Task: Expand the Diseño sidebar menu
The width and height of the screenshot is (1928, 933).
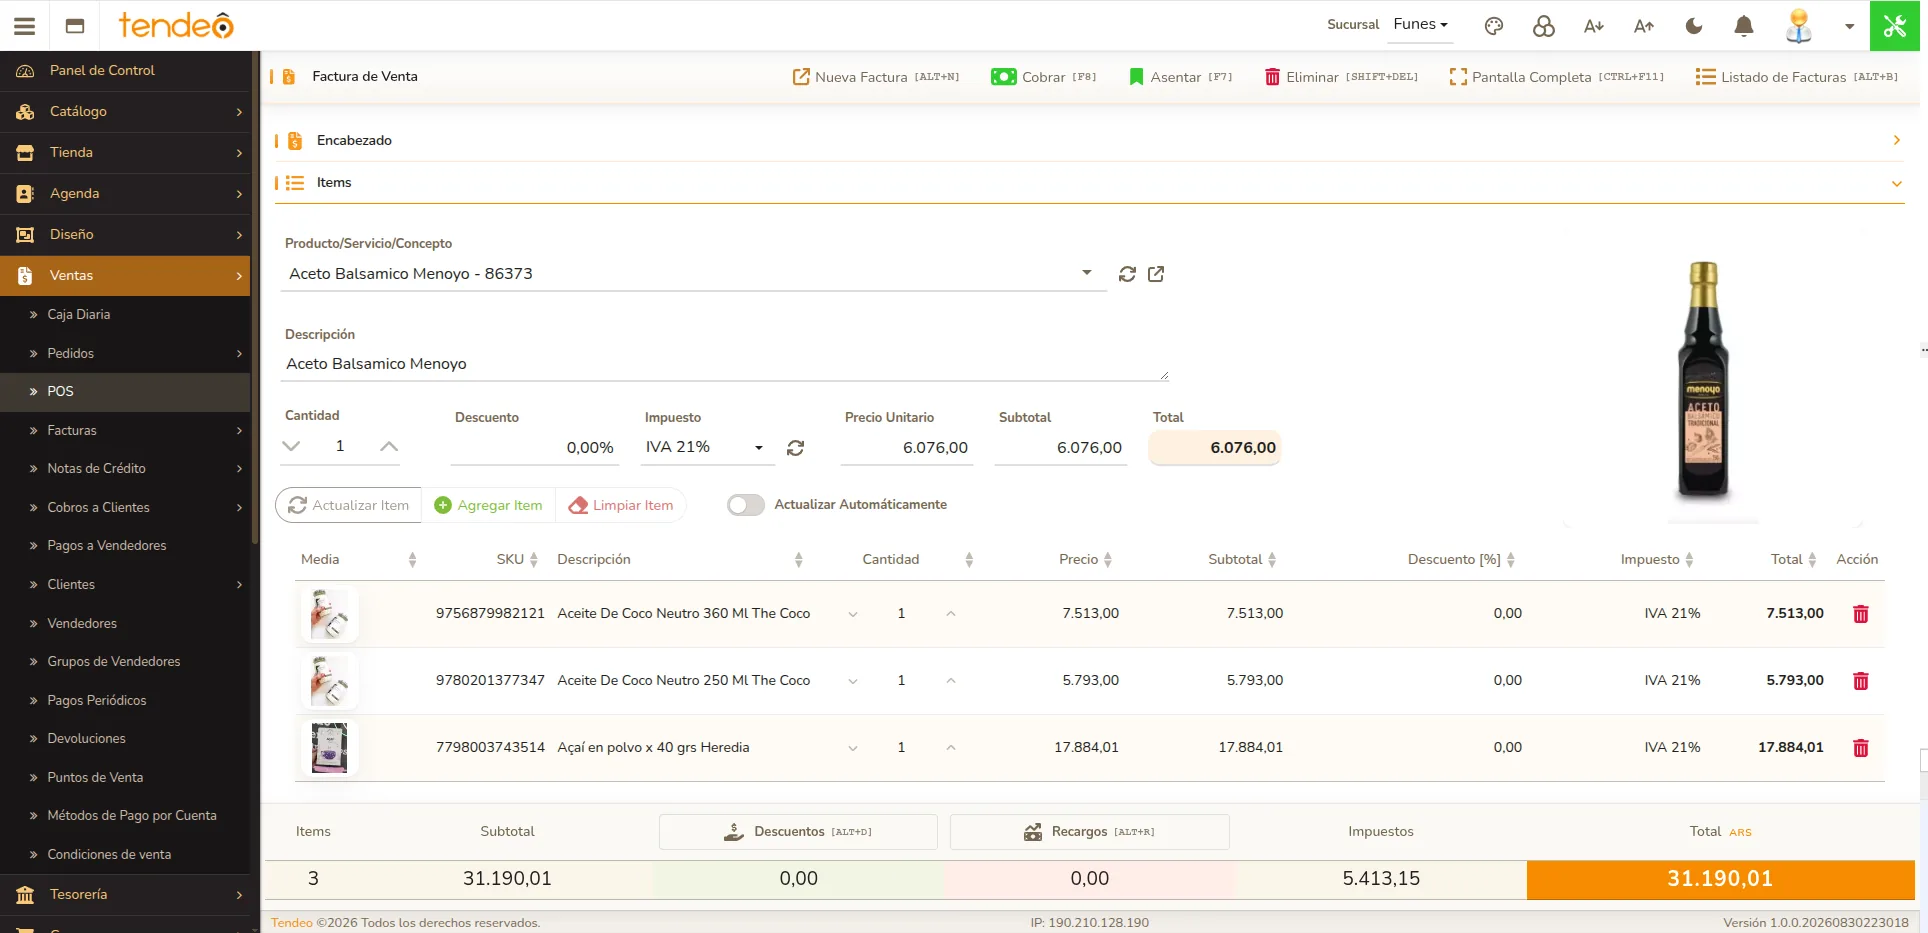Action: pyautogui.click(x=125, y=235)
